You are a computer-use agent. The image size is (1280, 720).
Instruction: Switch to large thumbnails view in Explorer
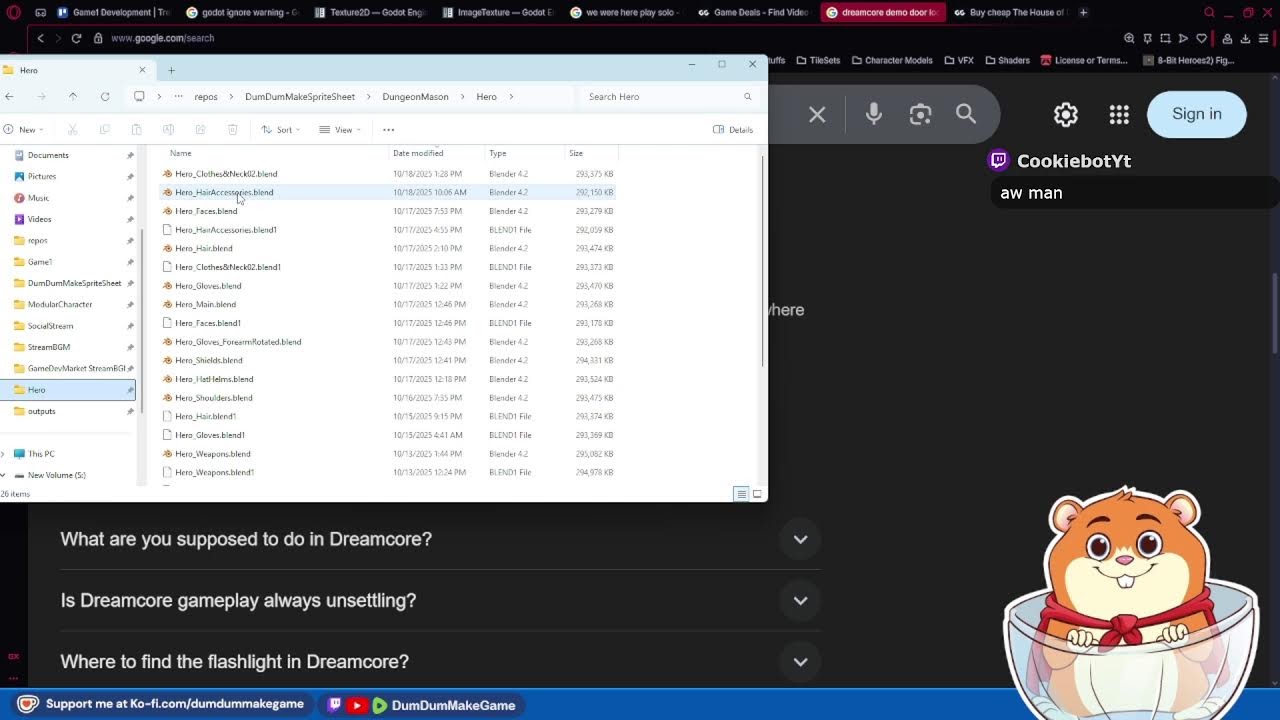[x=757, y=494]
